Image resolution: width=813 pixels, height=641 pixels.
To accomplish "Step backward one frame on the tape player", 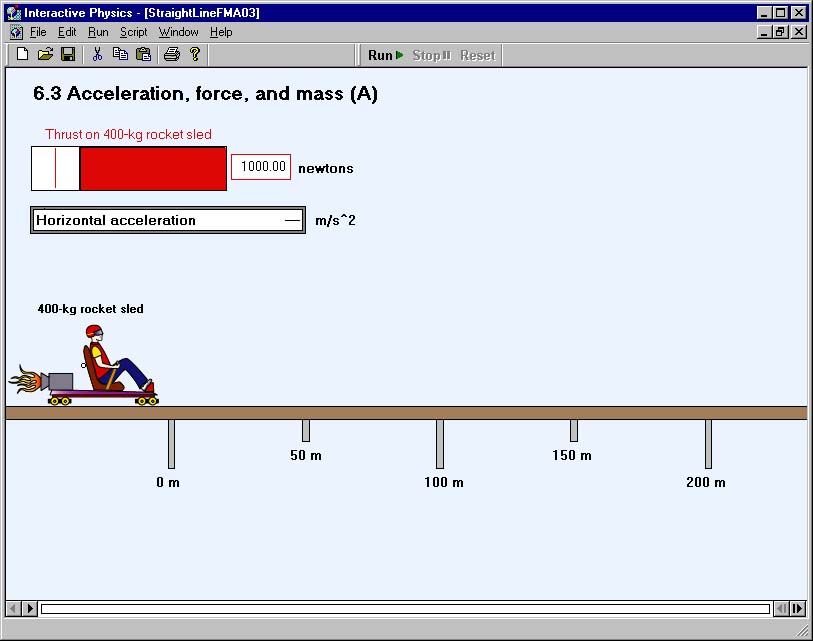I will (x=781, y=608).
